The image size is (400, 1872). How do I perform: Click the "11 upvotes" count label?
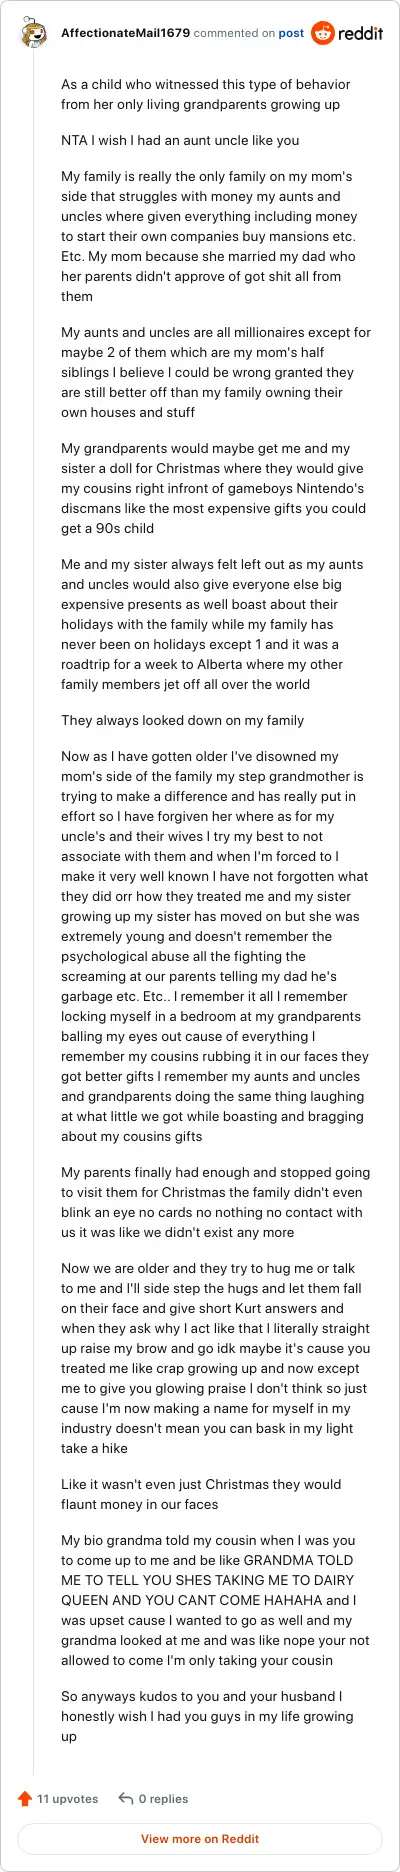tap(68, 1798)
